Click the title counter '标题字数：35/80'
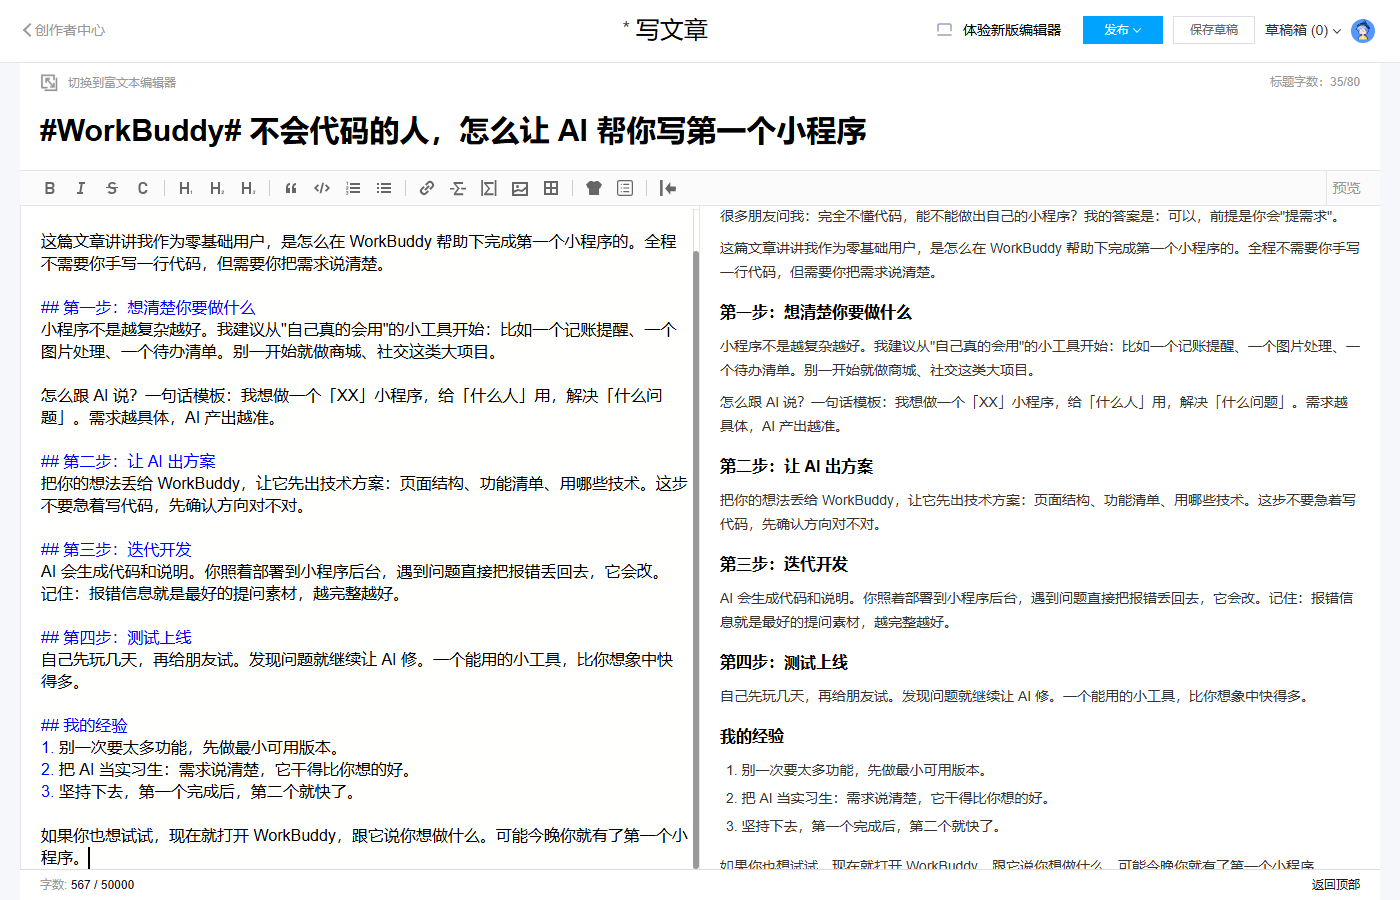1400x900 pixels. tap(1315, 82)
